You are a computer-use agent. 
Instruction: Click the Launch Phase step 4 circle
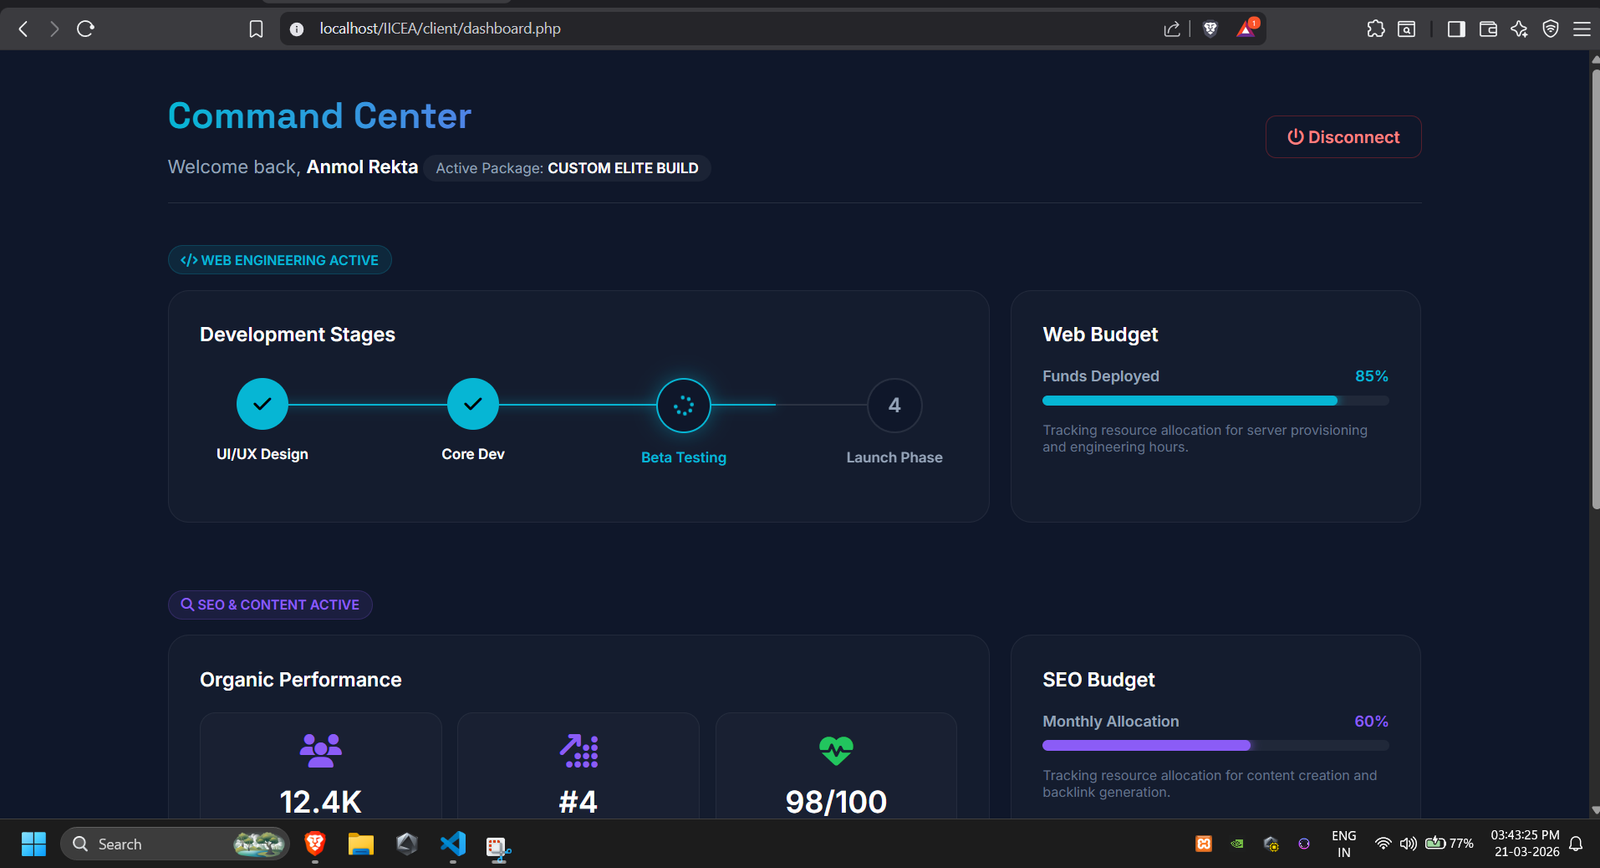pyautogui.click(x=894, y=405)
